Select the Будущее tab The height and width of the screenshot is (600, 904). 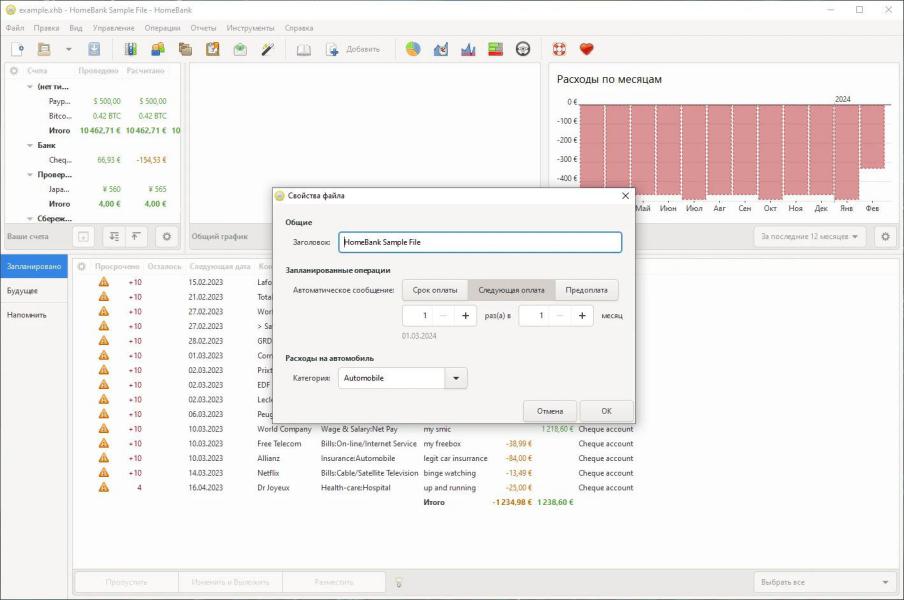tap(34, 290)
